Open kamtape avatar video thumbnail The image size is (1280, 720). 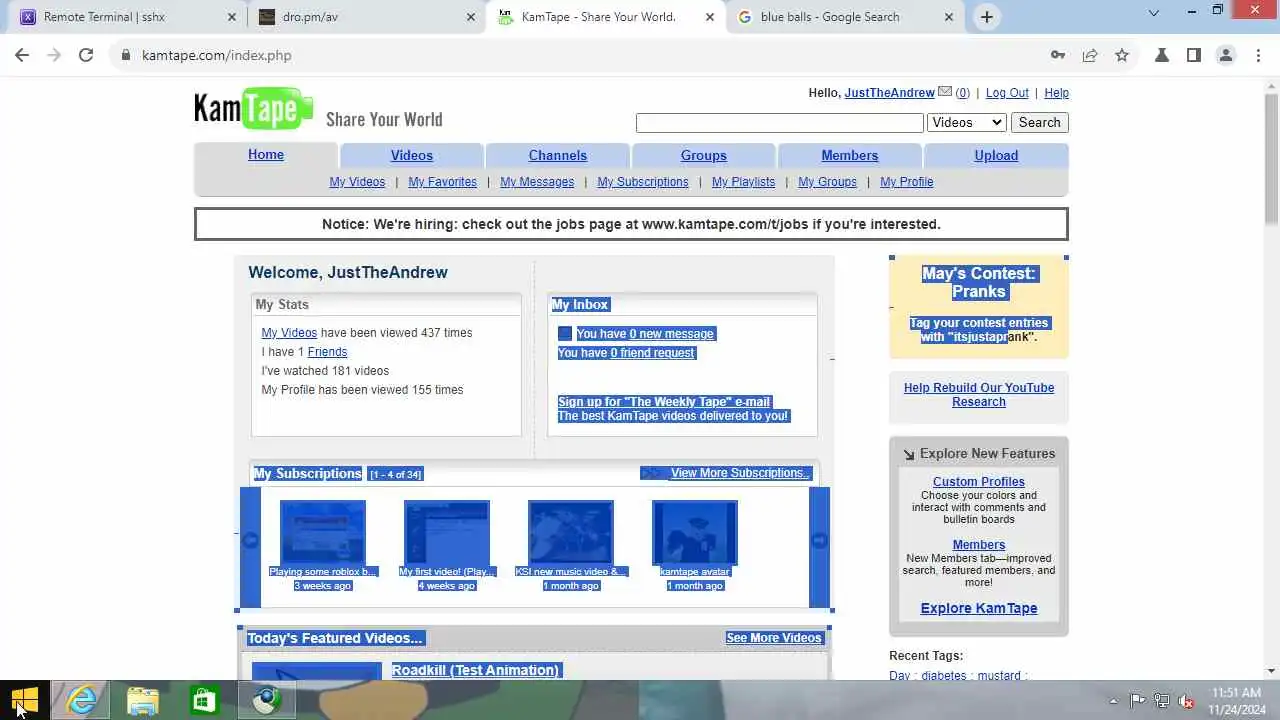[694, 533]
